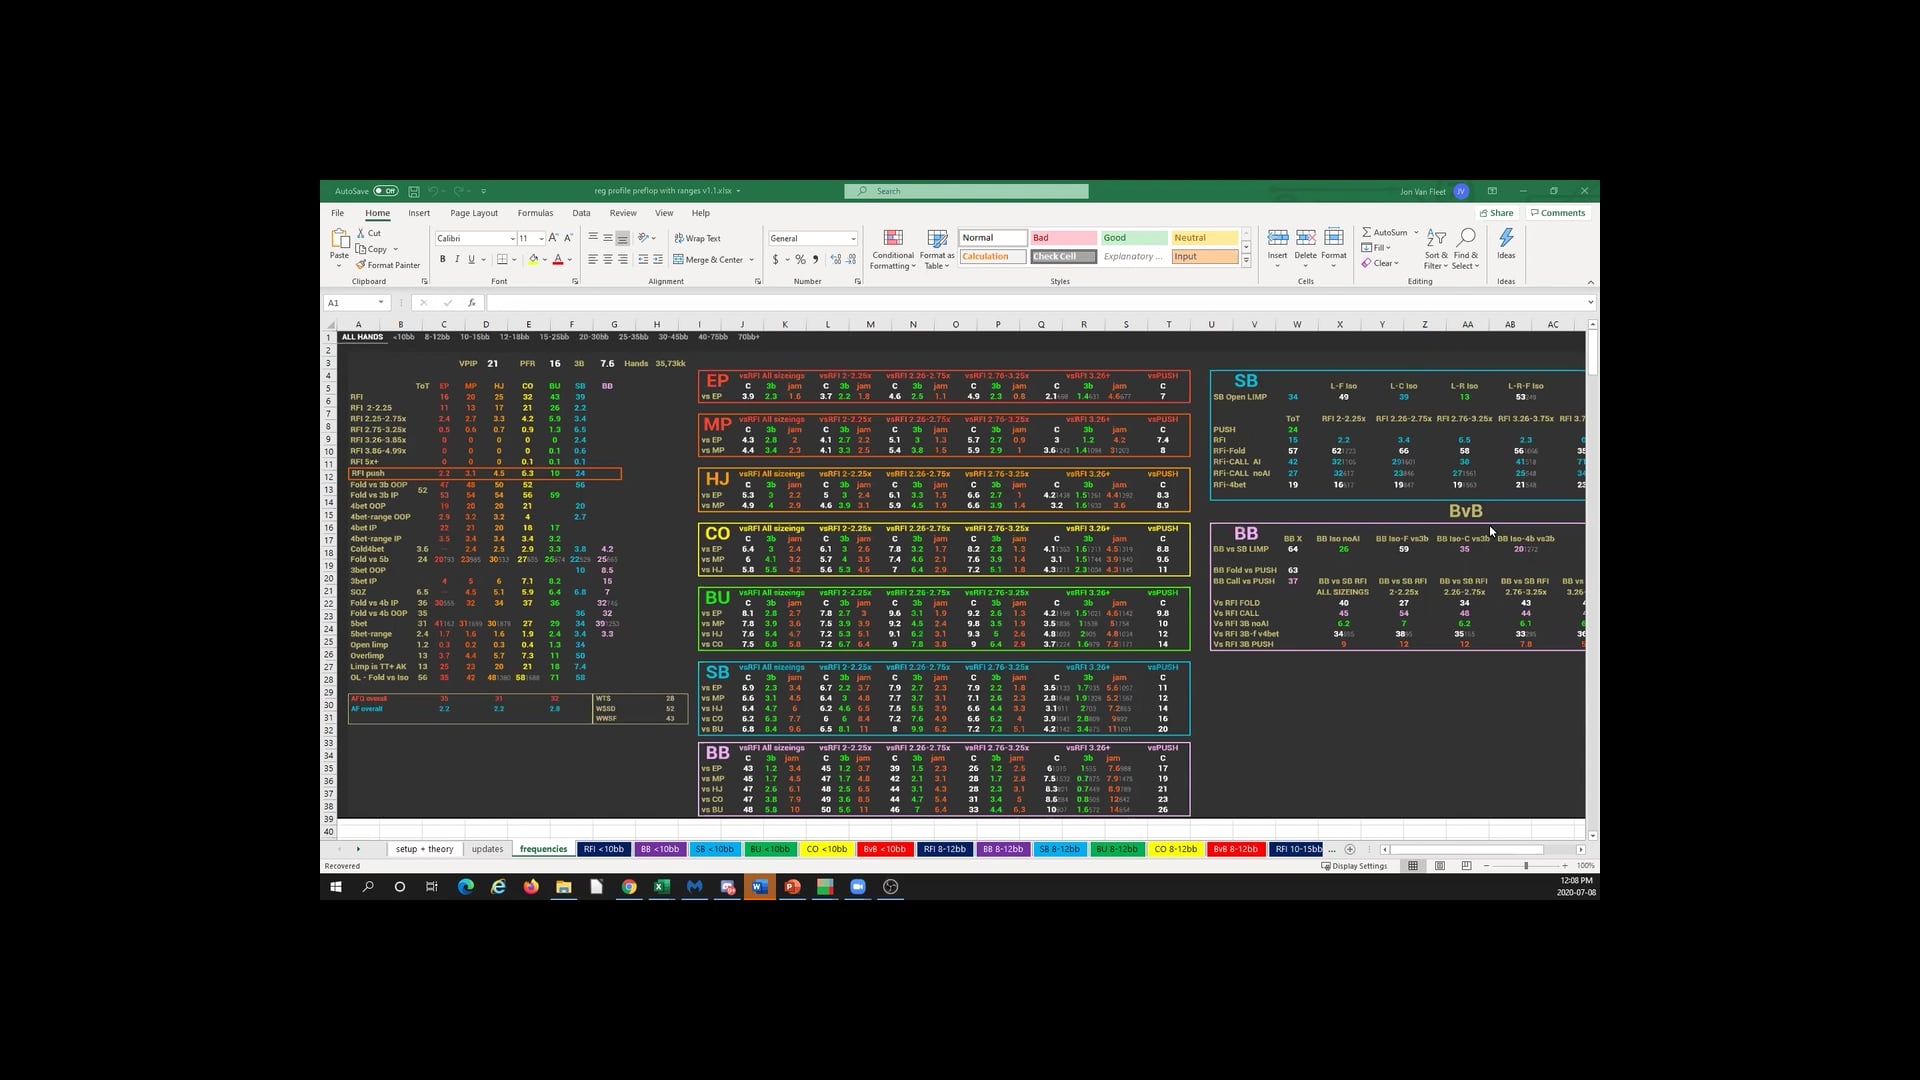Open the font name dropdown
Viewport: 1920px width, 1080px height.
click(513, 238)
